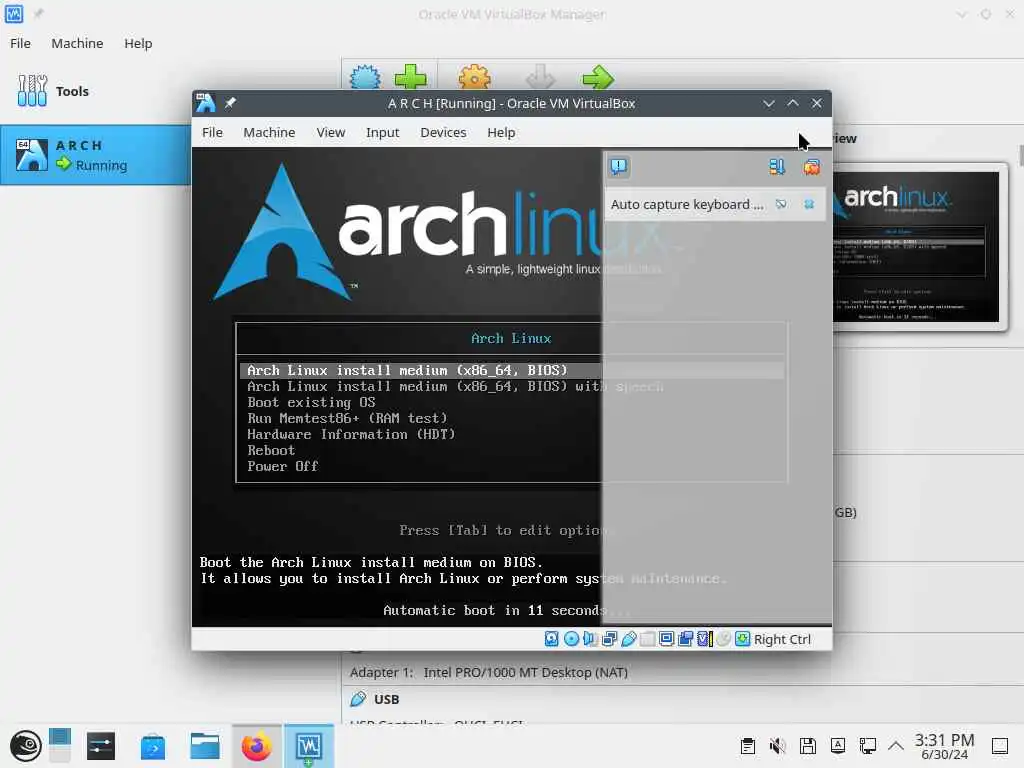Open Help menu in ARCH VM window
This screenshot has width=1024, height=768.
coord(501,133)
